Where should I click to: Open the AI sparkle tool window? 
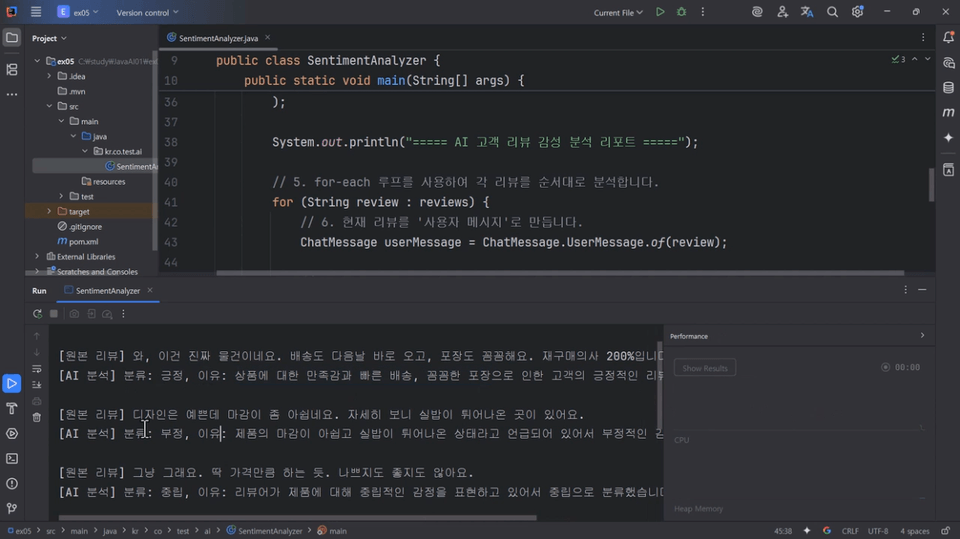point(948,138)
